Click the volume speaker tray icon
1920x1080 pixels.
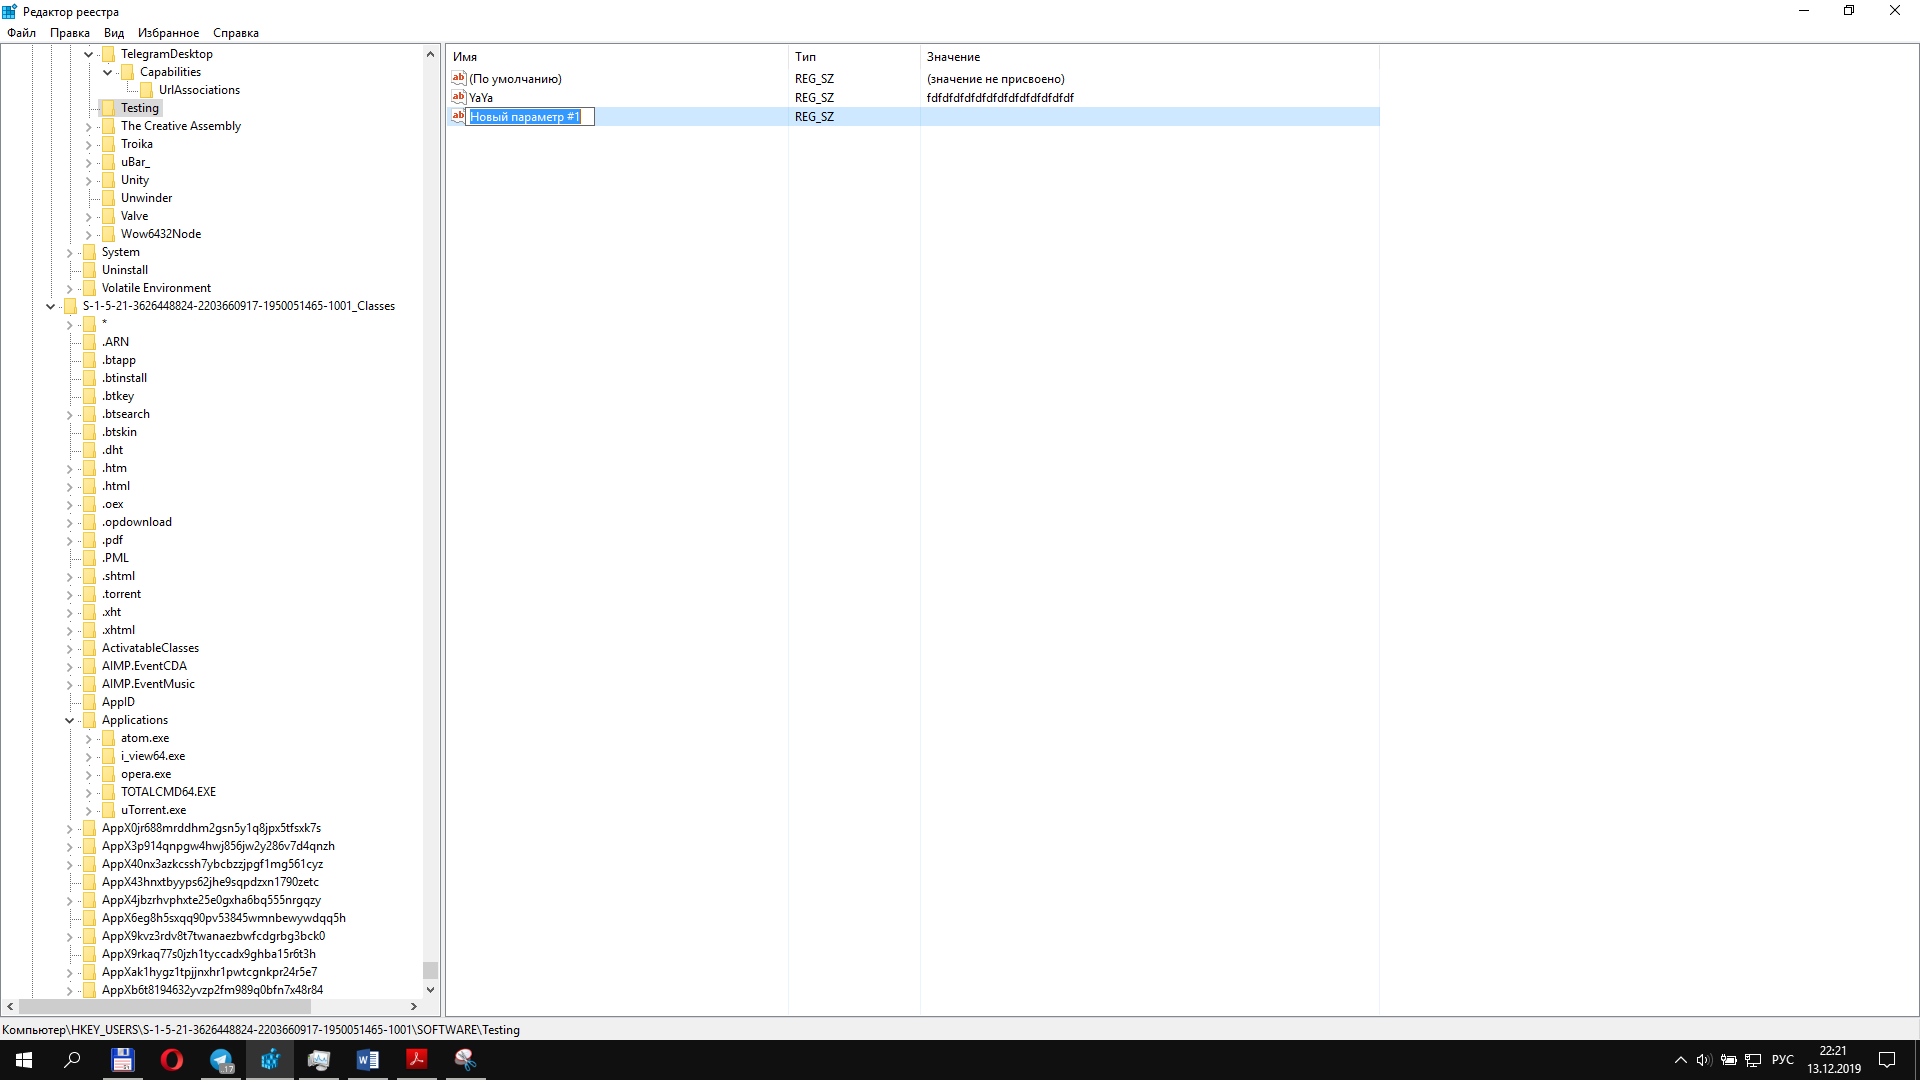point(1704,1060)
